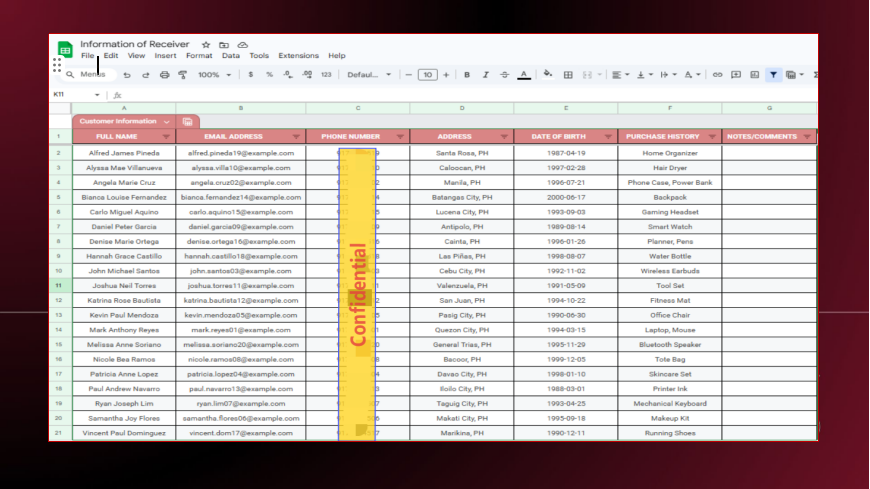Screen dimensions: 870x489
Task: Open the Extensions menu
Action: tap(299, 56)
